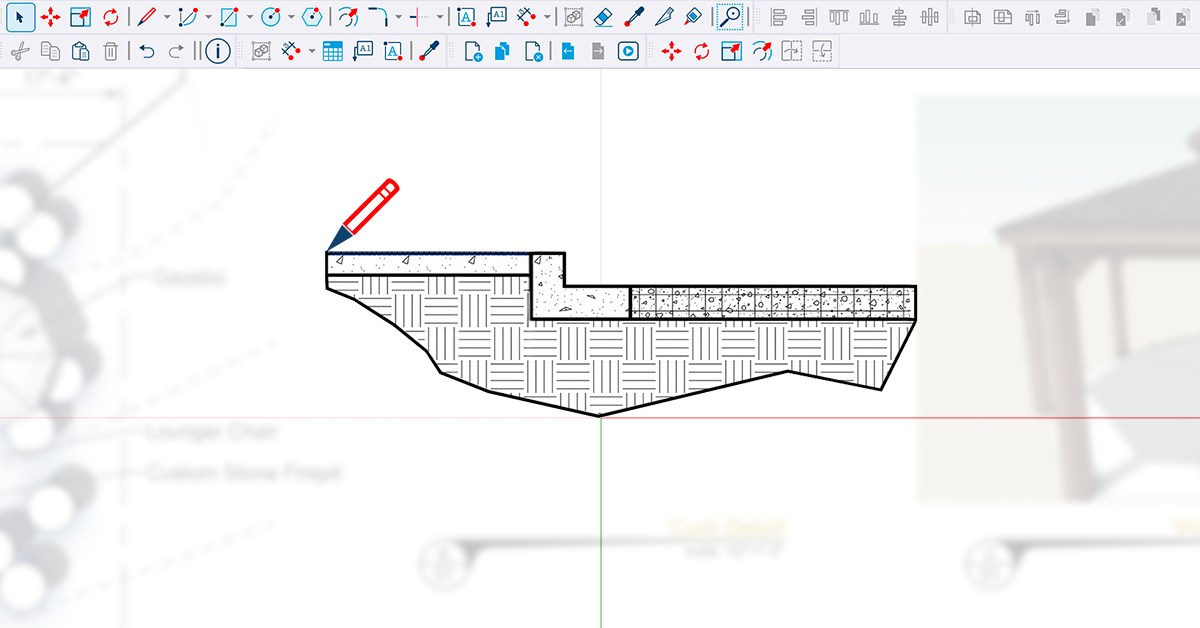
Task: Choose the Move tool in second toolbar row
Action: point(672,51)
